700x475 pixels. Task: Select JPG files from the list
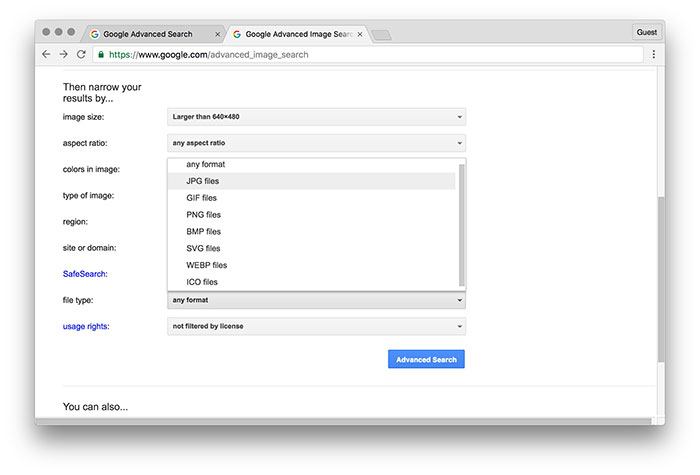tap(203, 181)
